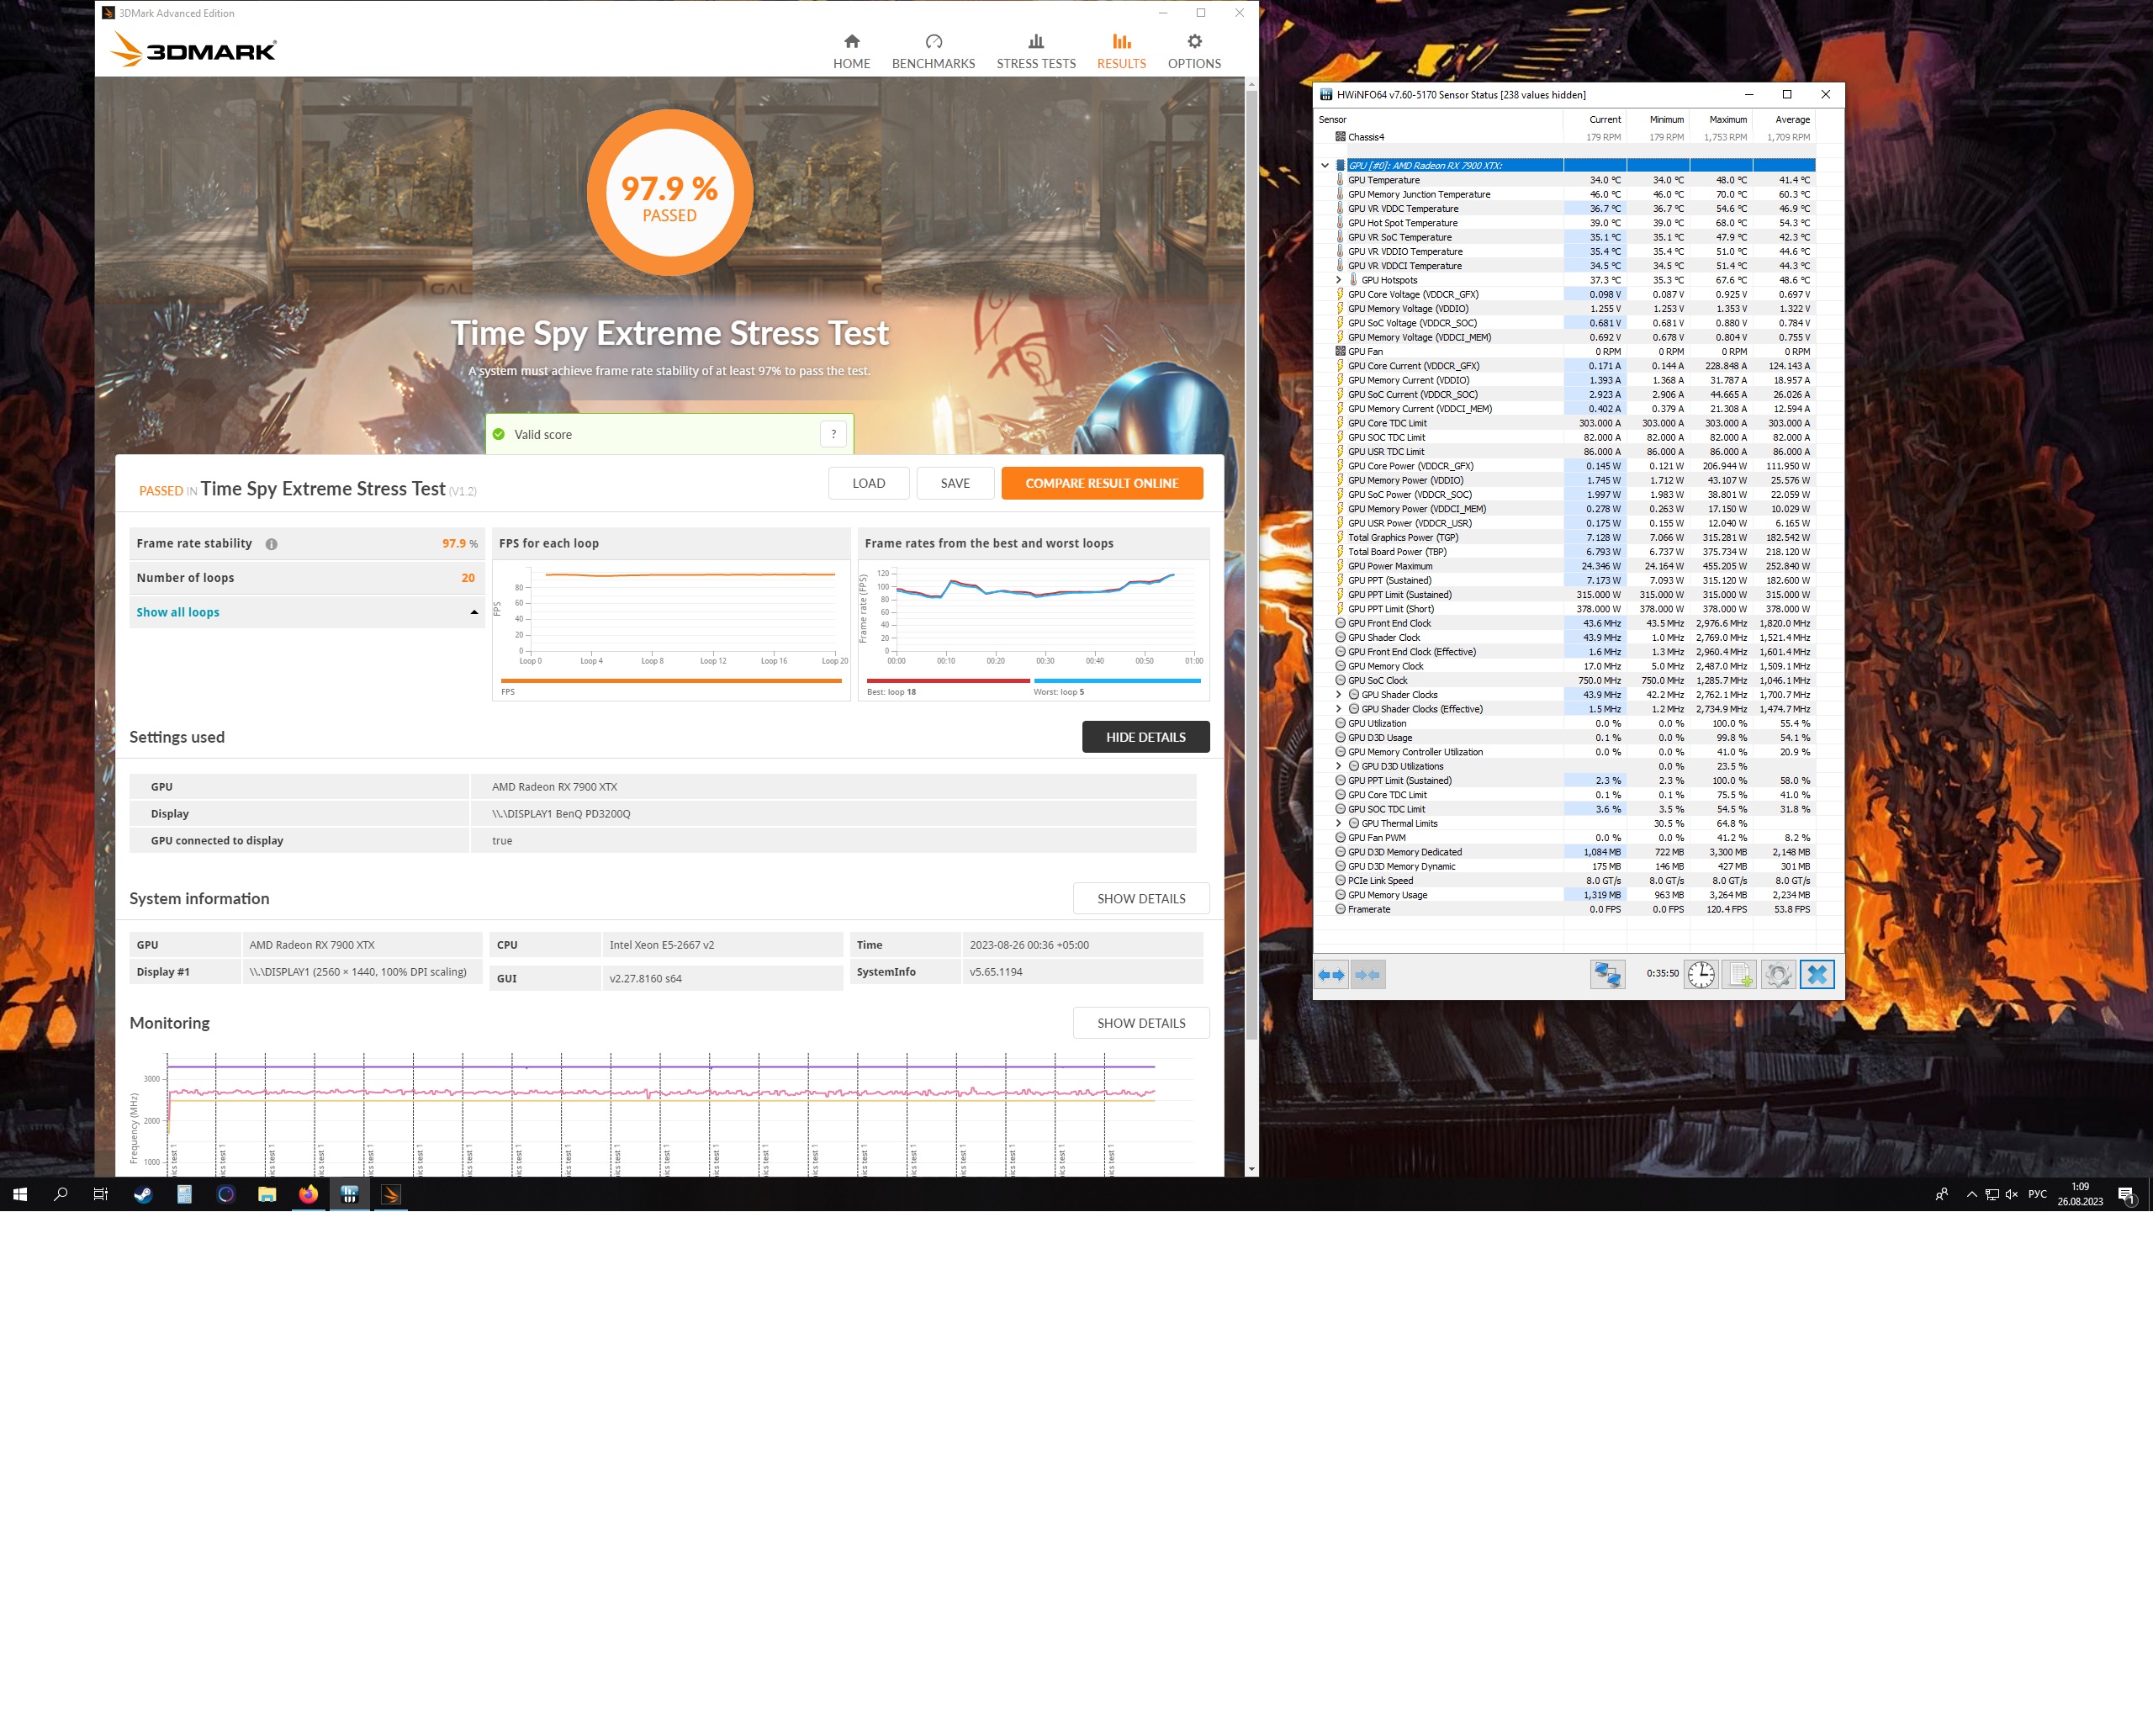
Task: Click HWiNFO expand columns arrows button
Action: click(x=1331, y=975)
